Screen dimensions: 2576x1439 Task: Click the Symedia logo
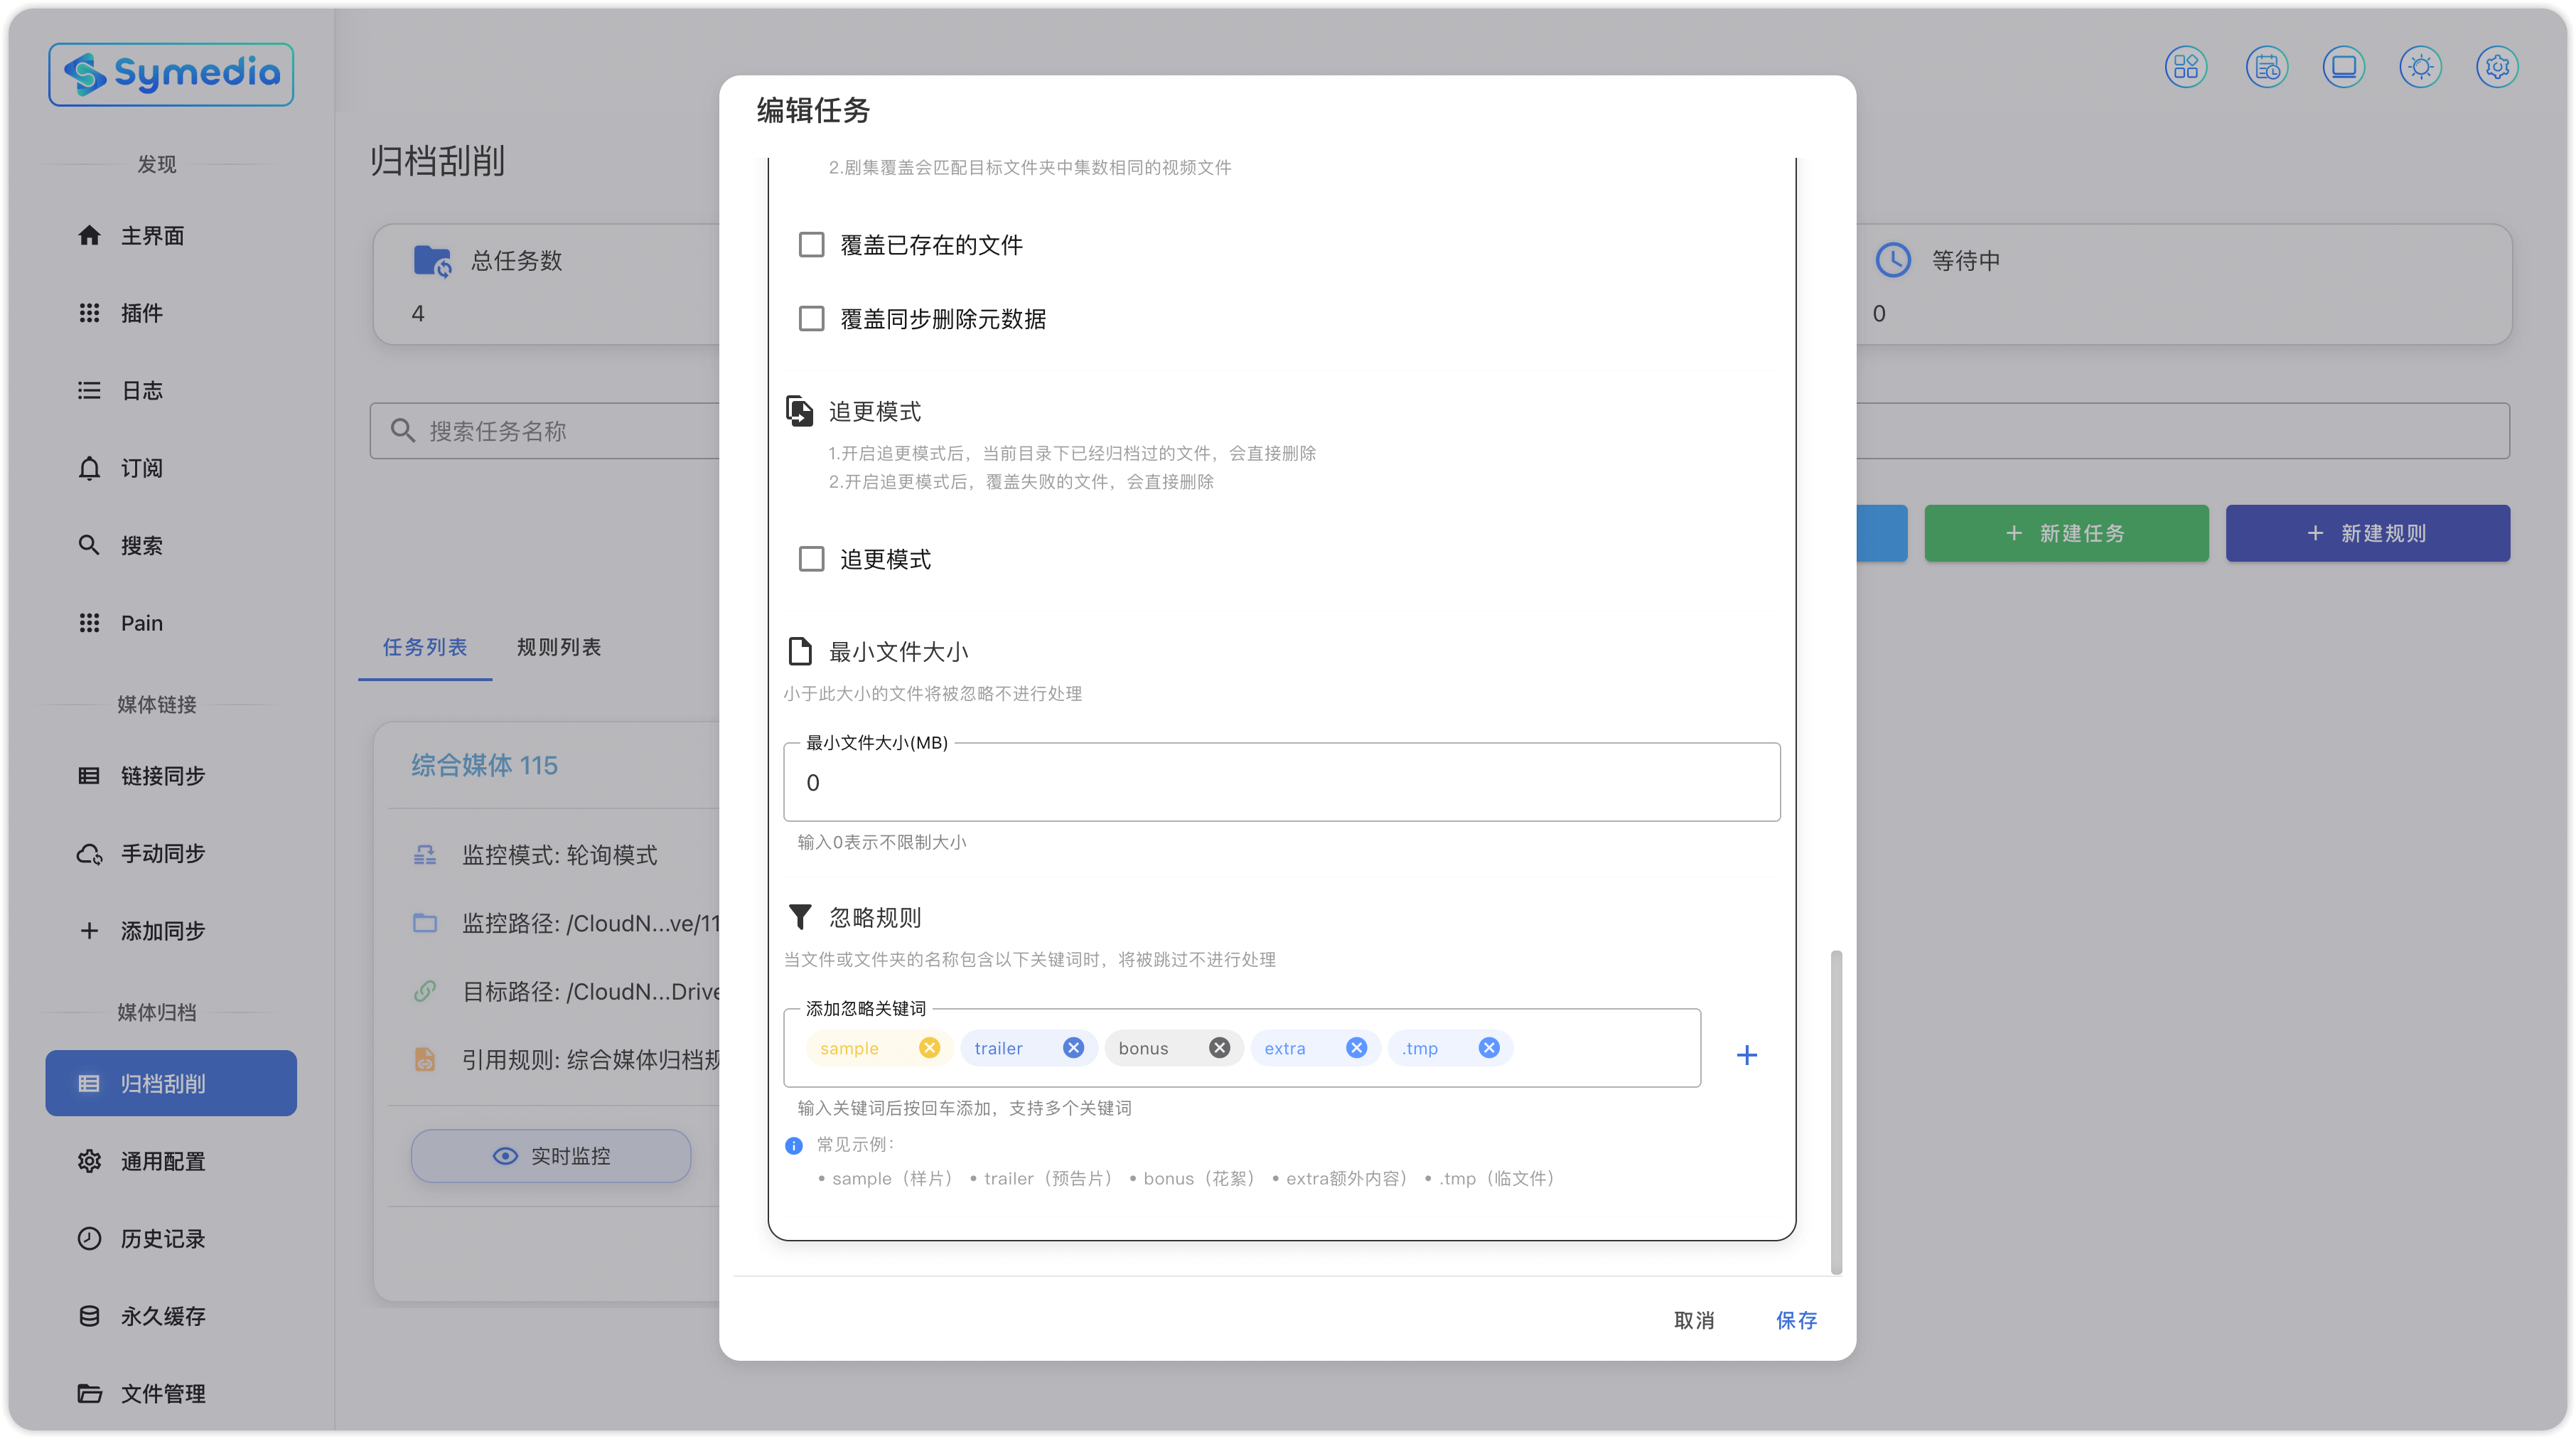(171, 74)
